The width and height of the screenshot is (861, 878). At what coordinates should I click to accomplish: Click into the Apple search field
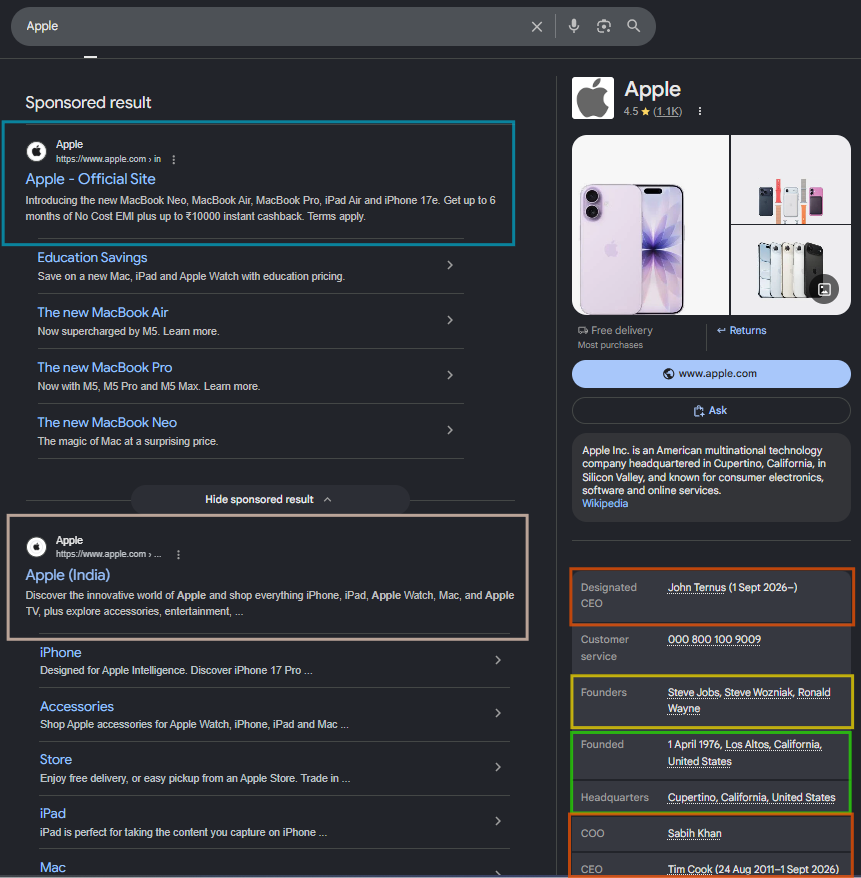click(274, 26)
